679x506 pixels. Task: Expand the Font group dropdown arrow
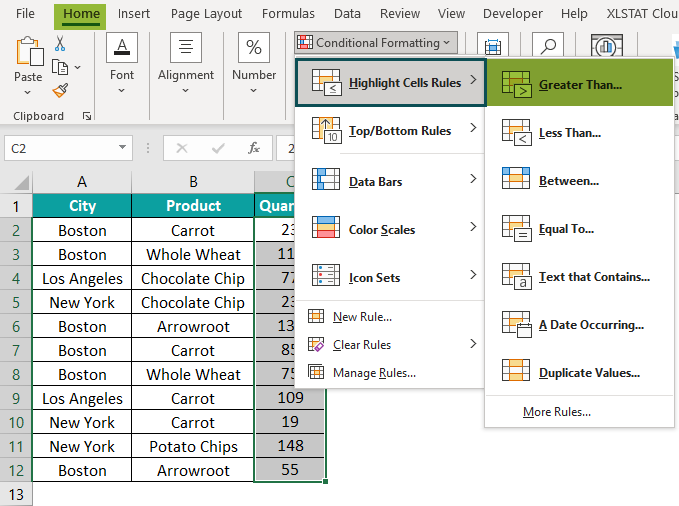tap(122, 90)
